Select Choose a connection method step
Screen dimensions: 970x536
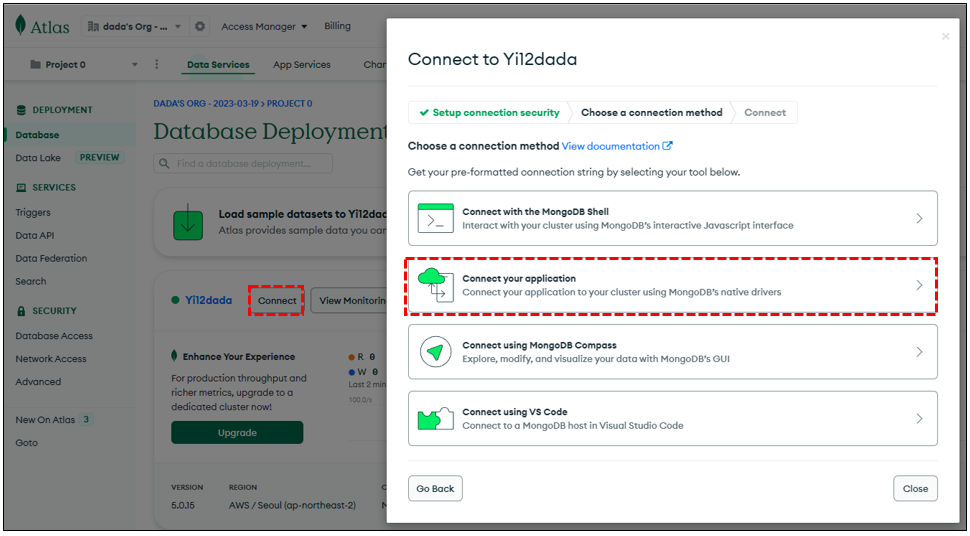[651, 113]
